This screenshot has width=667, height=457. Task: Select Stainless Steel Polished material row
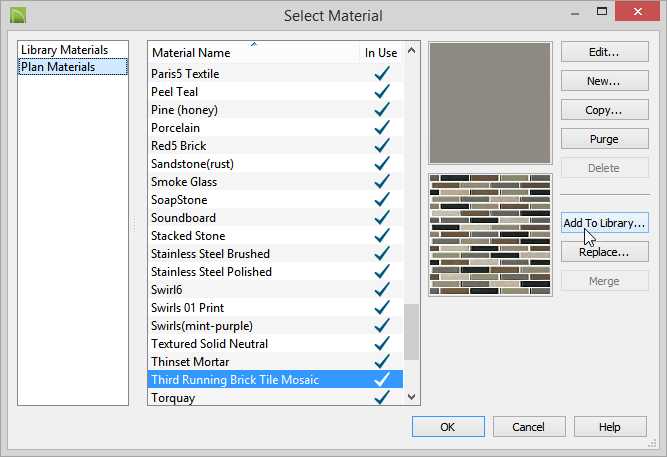[275, 271]
